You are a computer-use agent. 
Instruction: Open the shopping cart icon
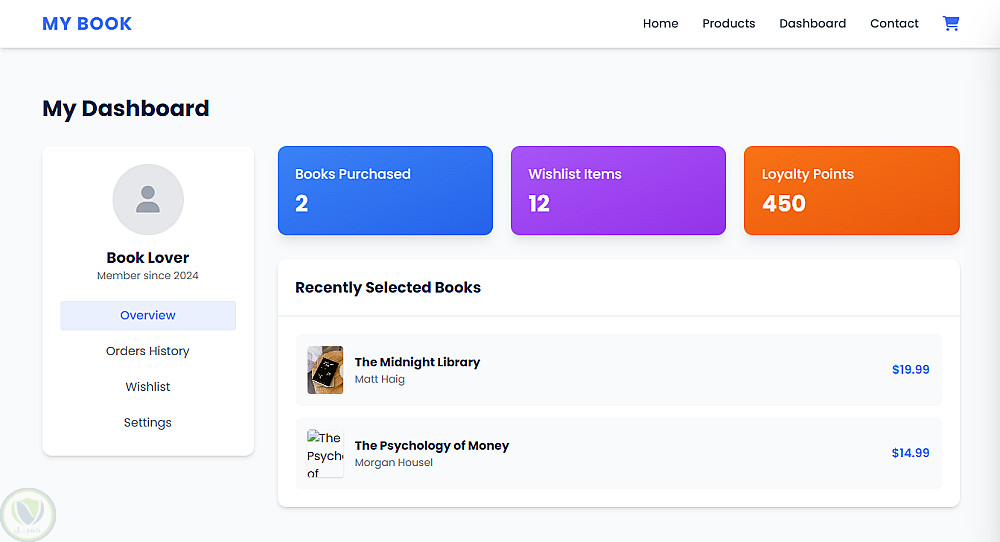click(x=951, y=24)
